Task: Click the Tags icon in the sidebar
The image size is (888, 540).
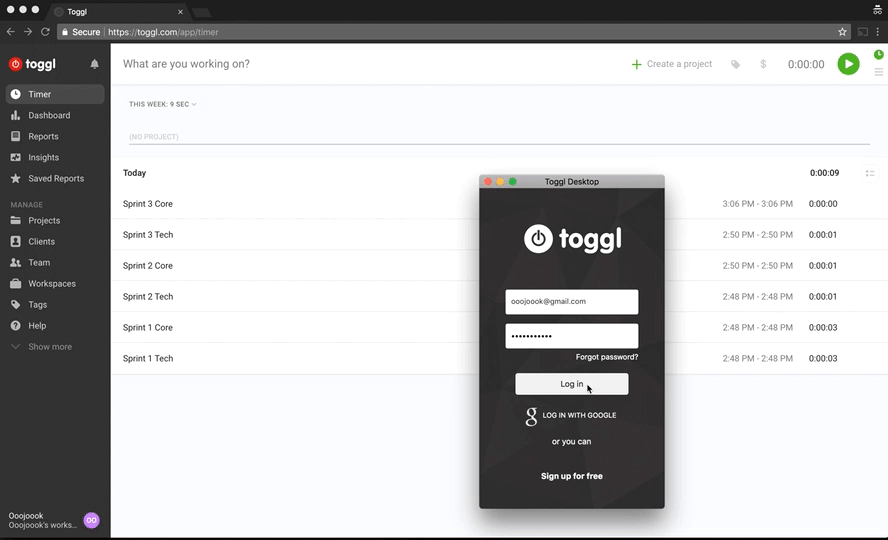Action: pos(16,305)
